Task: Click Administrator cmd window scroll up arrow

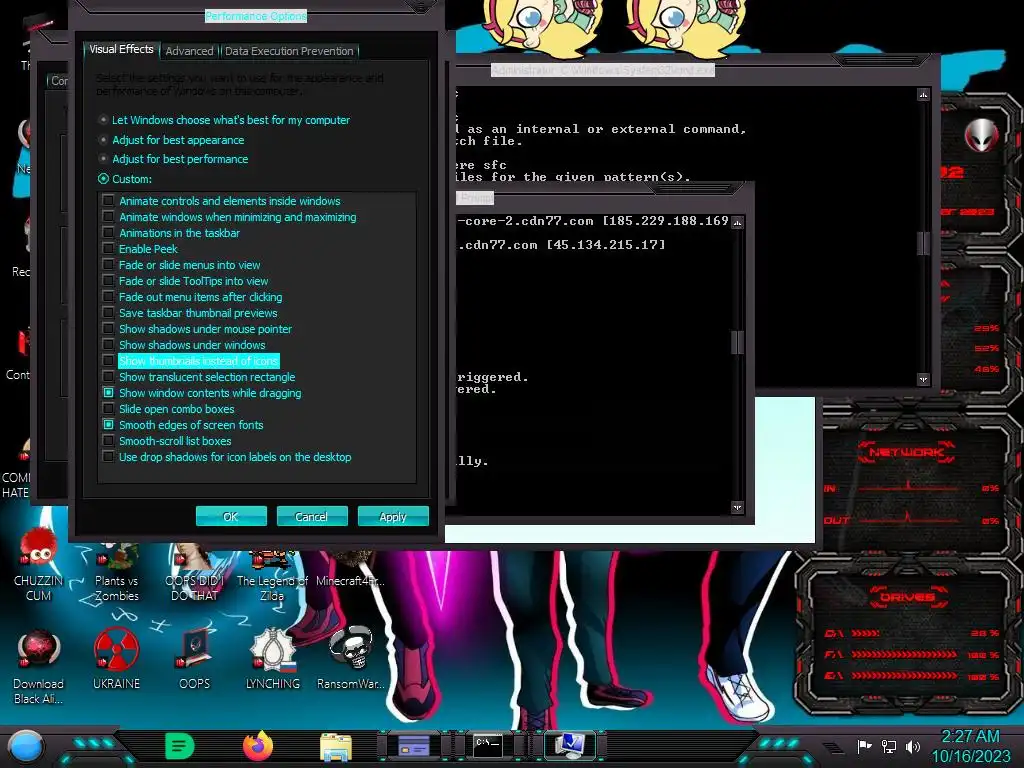Action: click(x=923, y=95)
